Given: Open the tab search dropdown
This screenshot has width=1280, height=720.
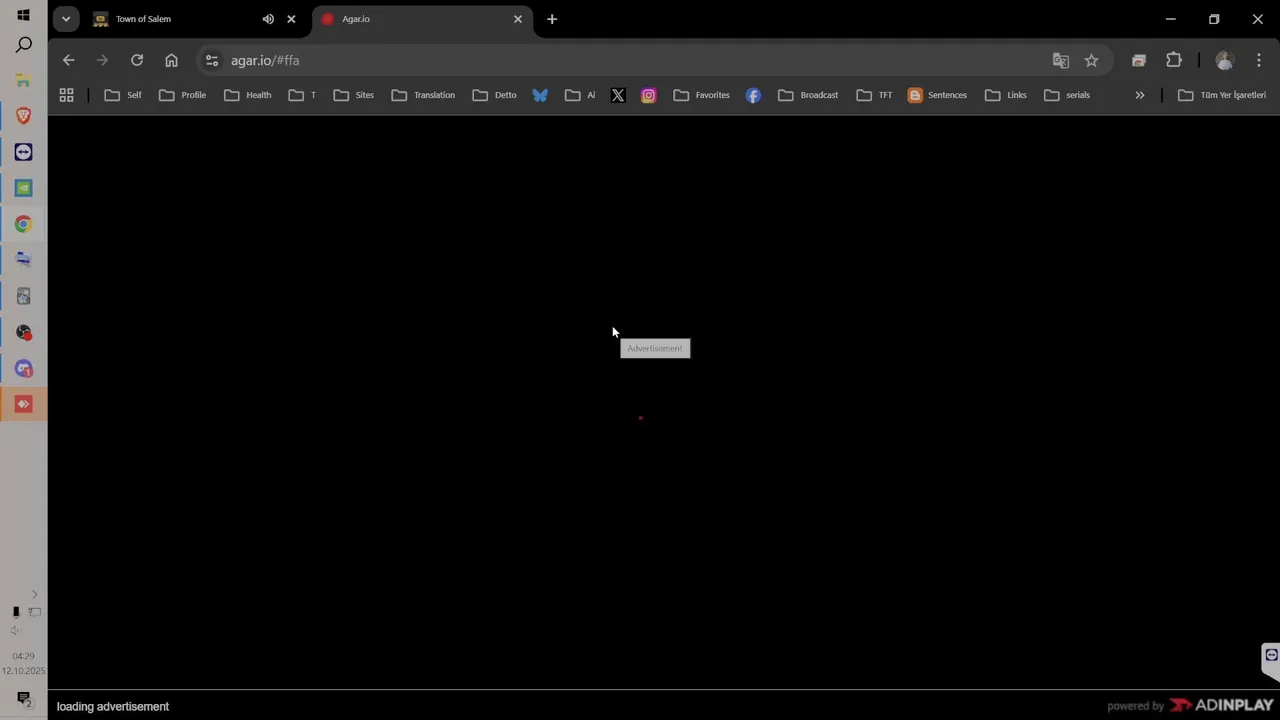Looking at the screenshot, I should pyautogui.click(x=65, y=19).
